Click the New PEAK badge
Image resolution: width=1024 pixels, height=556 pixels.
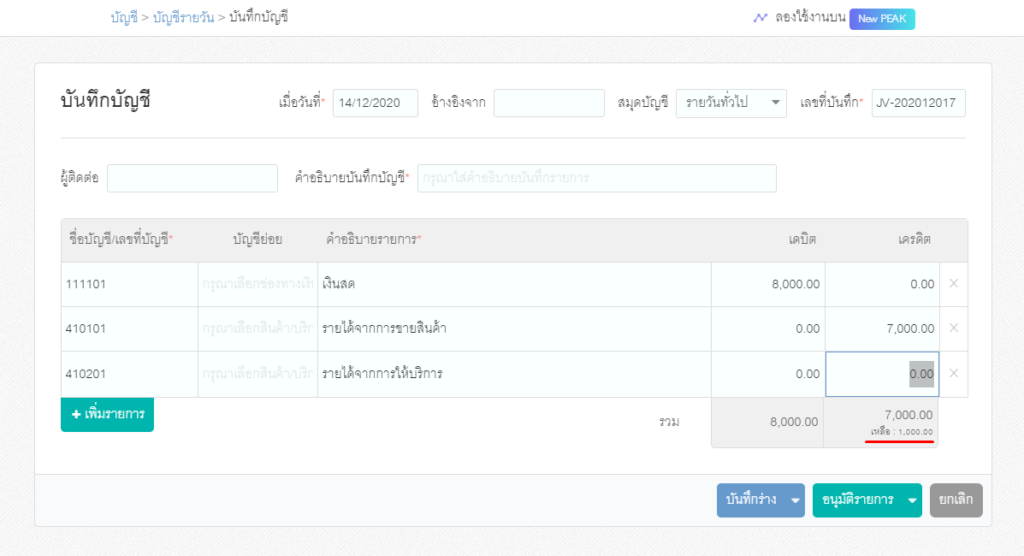[882, 19]
